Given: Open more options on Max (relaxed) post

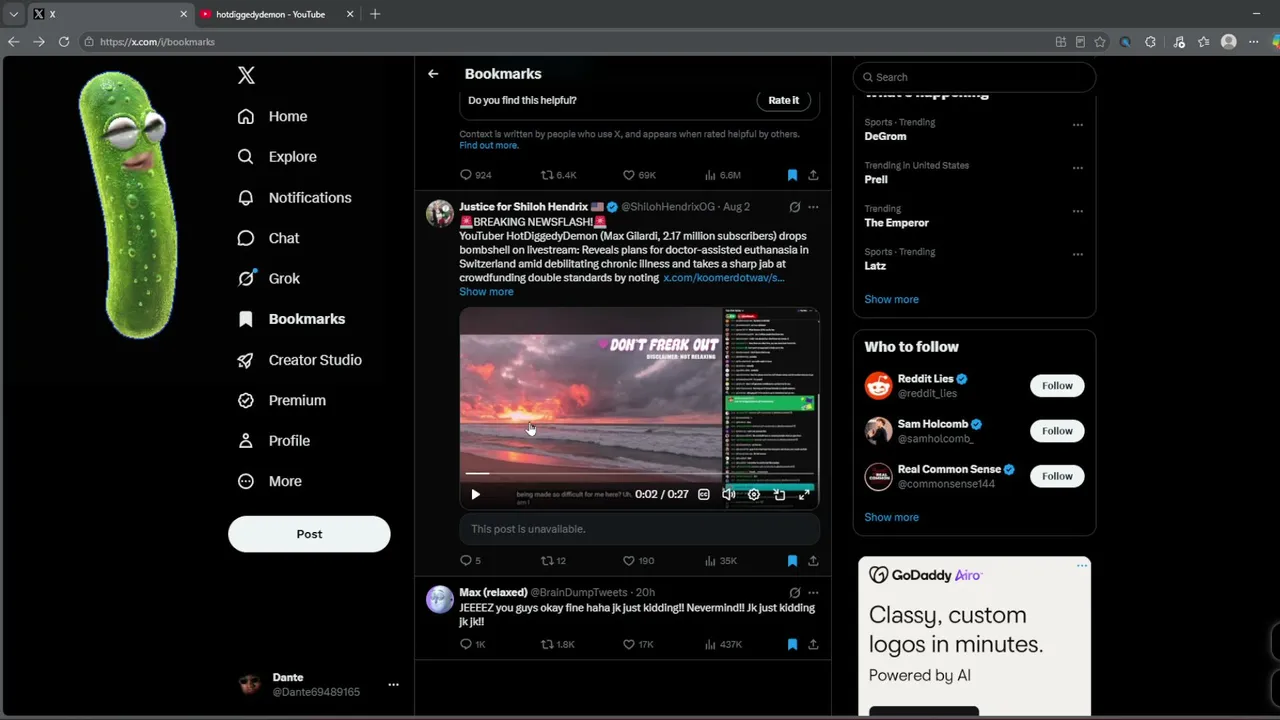Looking at the screenshot, I should pos(813,593).
